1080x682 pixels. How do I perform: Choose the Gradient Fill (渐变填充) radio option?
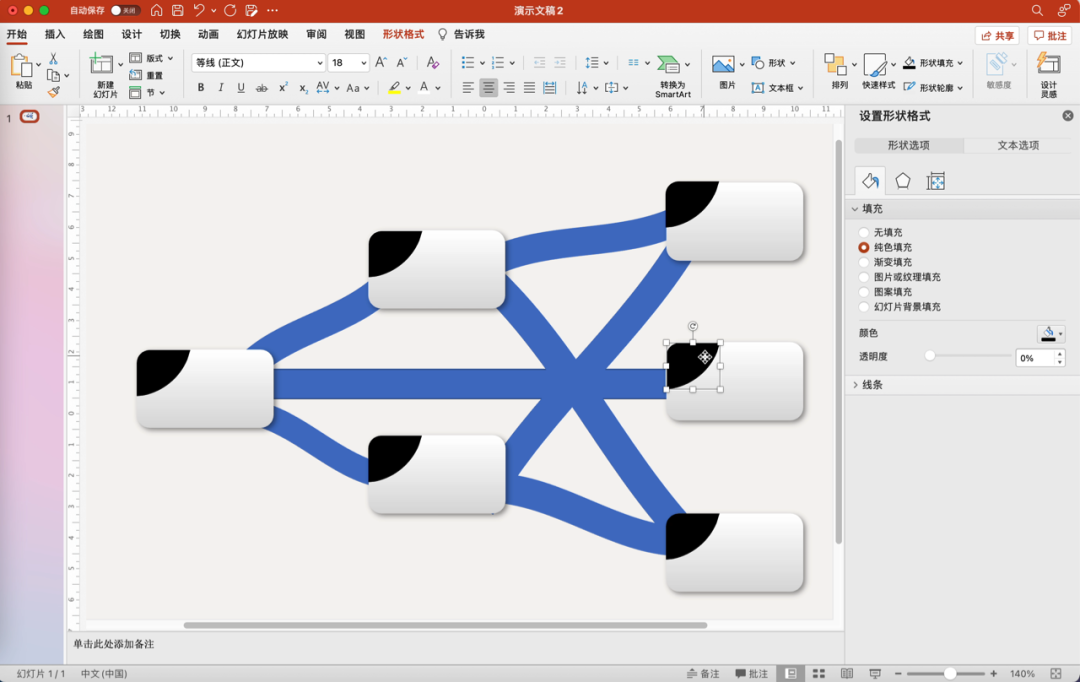tap(864, 262)
